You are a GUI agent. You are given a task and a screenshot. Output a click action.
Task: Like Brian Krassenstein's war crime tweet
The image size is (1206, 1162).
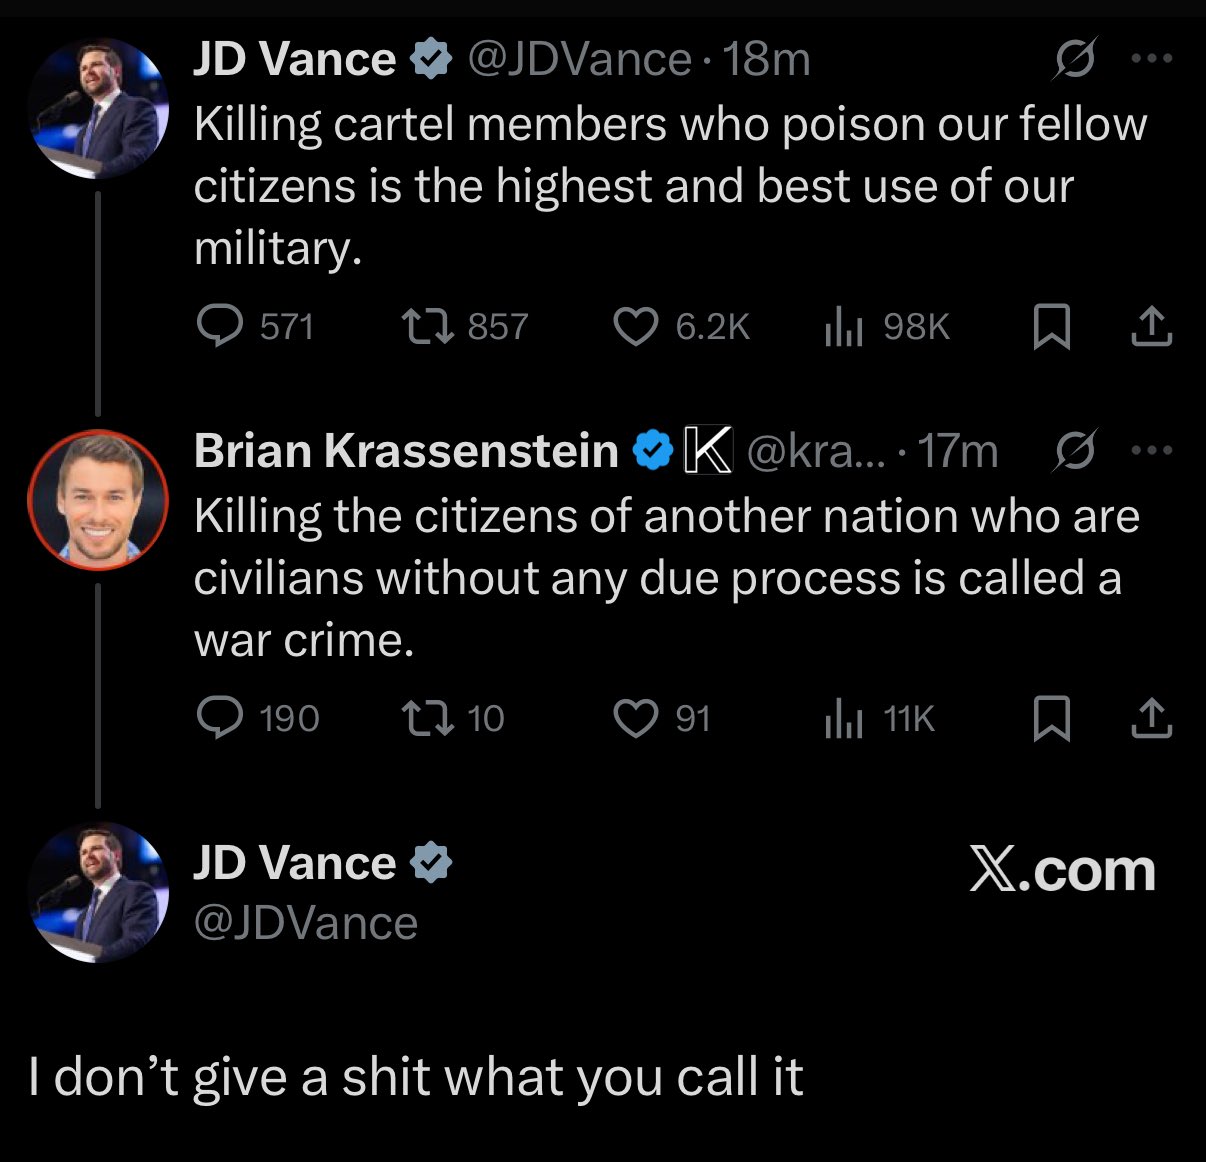(635, 718)
